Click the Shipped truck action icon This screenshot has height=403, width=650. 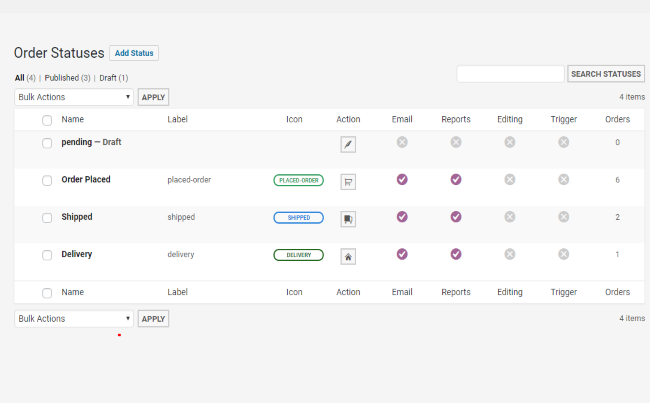click(348, 219)
